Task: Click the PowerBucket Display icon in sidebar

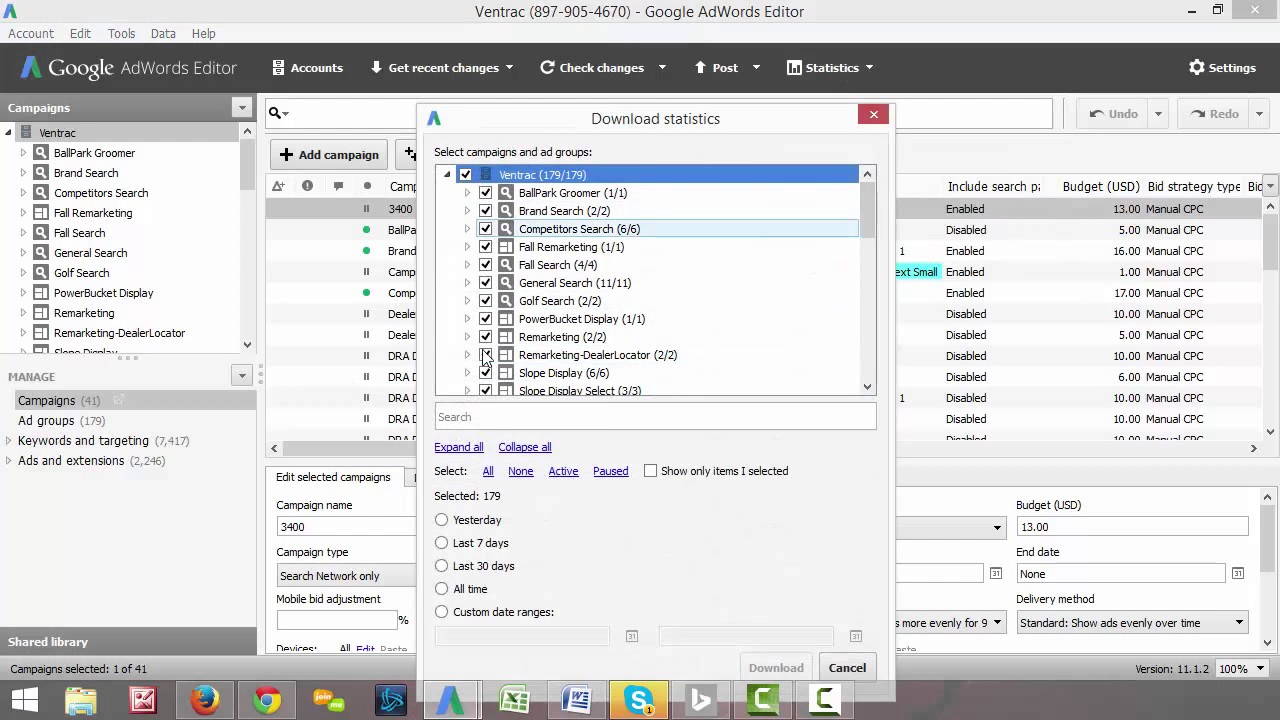Action: click(x=41, y=293)
